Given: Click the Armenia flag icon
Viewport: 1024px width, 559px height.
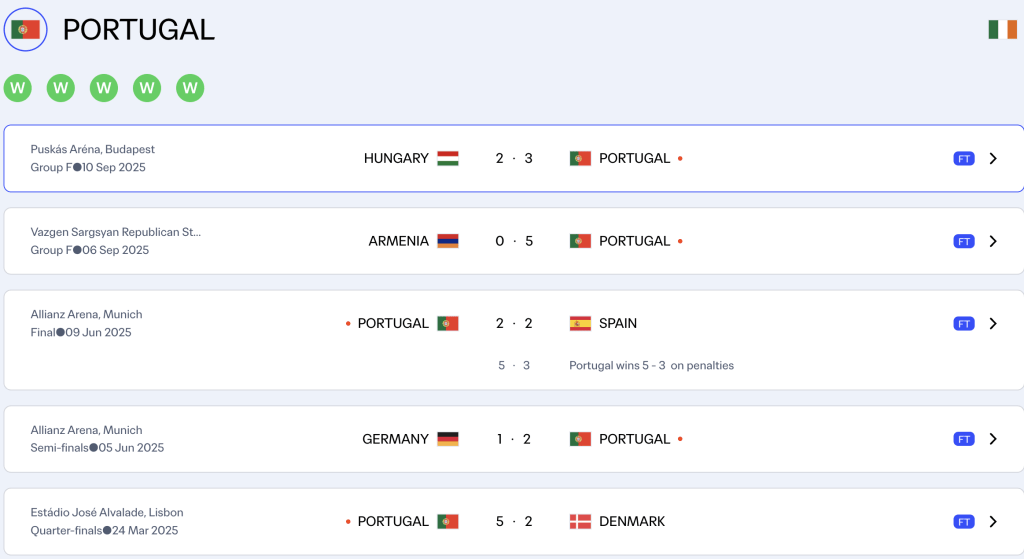Looking at the screenshot, I should [448, 241].
